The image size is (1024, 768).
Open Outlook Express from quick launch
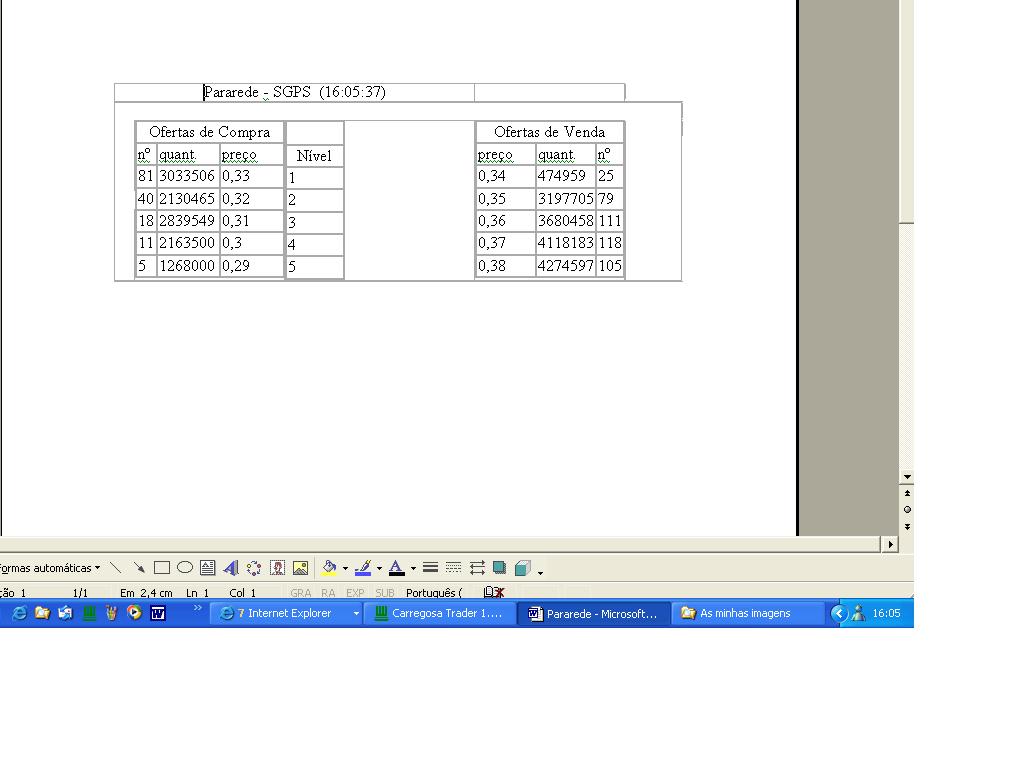(65, 613)
